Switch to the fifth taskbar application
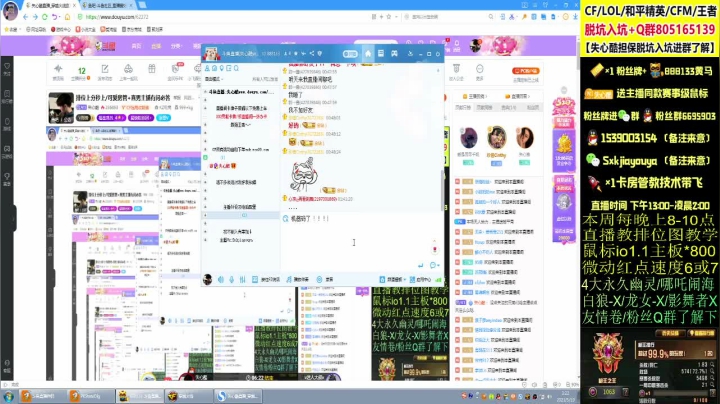Viewport: 720px width, 404px height. click(238, 396)
